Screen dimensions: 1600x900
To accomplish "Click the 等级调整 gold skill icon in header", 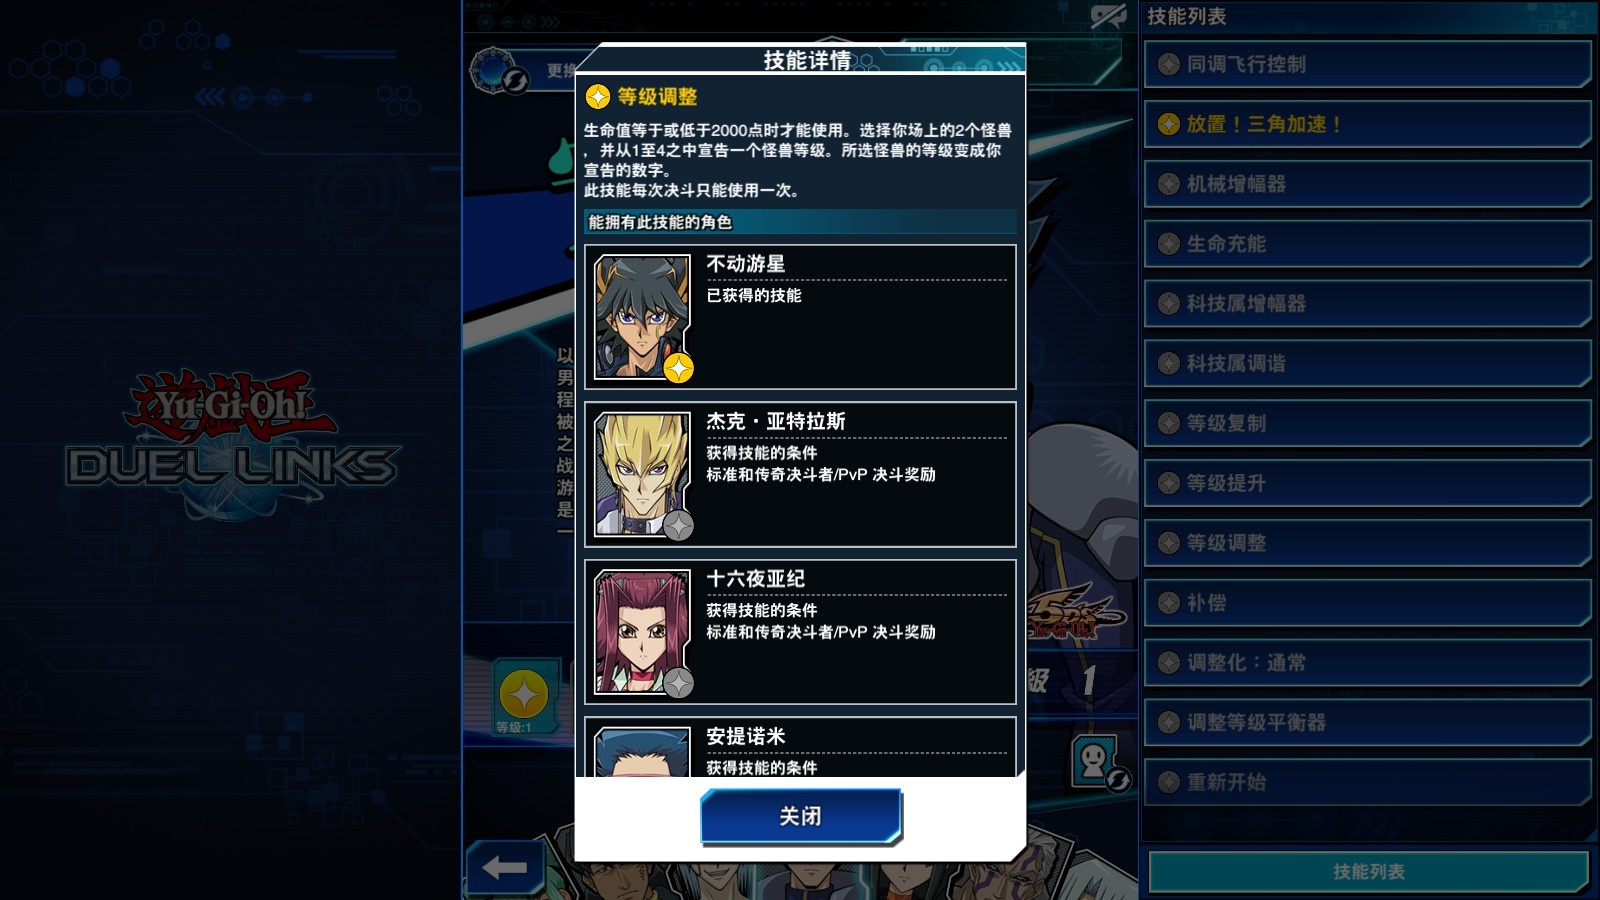I will point(597,96).
